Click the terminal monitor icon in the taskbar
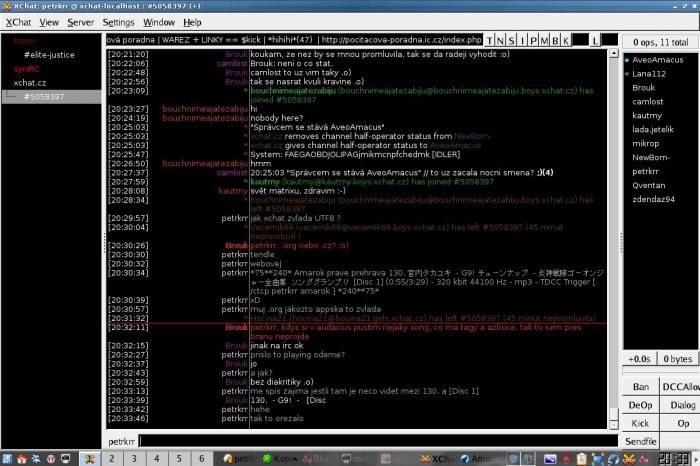The width and height of the screenshot is (700, 466). click(x=66, y=458)
